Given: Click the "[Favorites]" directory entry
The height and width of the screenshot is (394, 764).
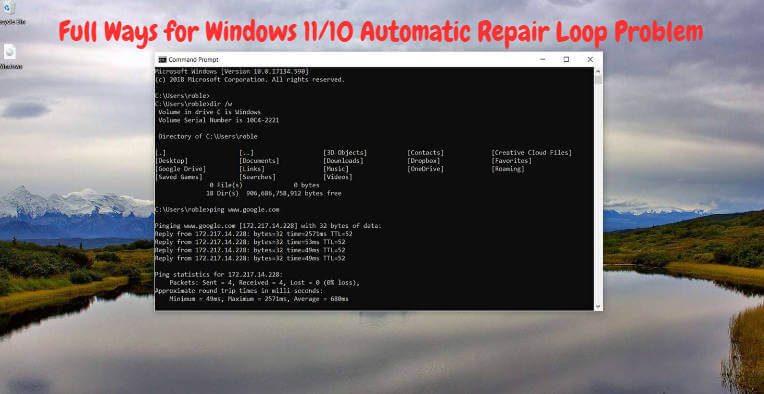Looking at the screenshot, I should (x=511, y=161).
